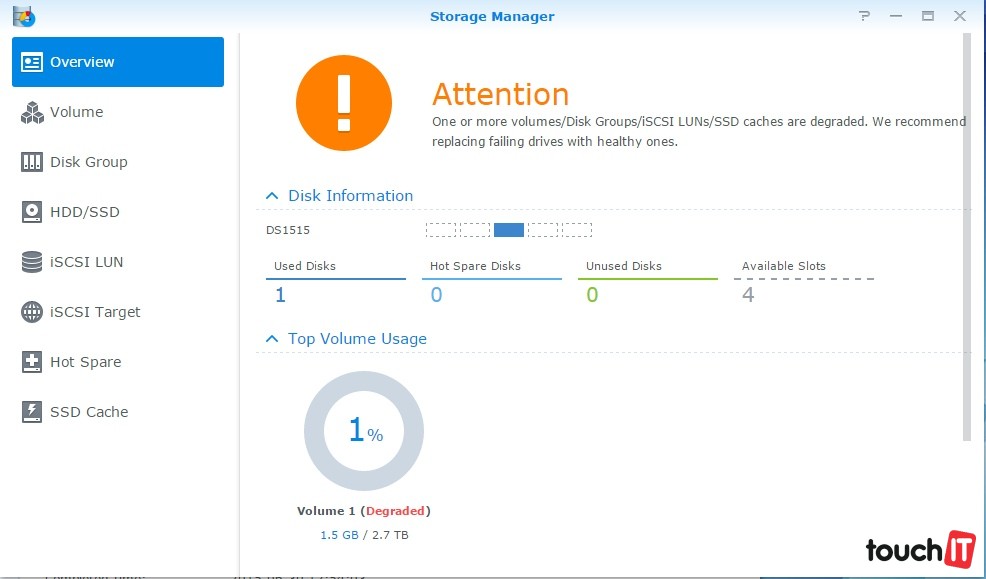
Task: Click the Overview icon in sidebar
Action: [32, 62]
